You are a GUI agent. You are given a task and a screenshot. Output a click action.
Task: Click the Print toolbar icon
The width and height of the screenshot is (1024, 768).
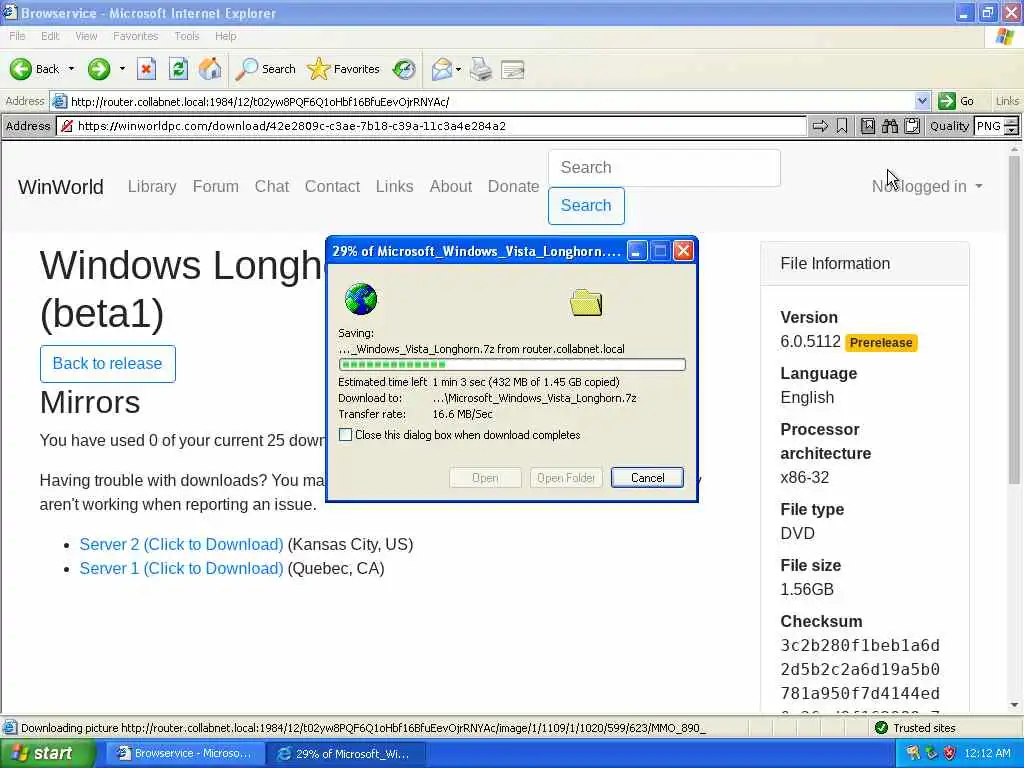[481, 69]
